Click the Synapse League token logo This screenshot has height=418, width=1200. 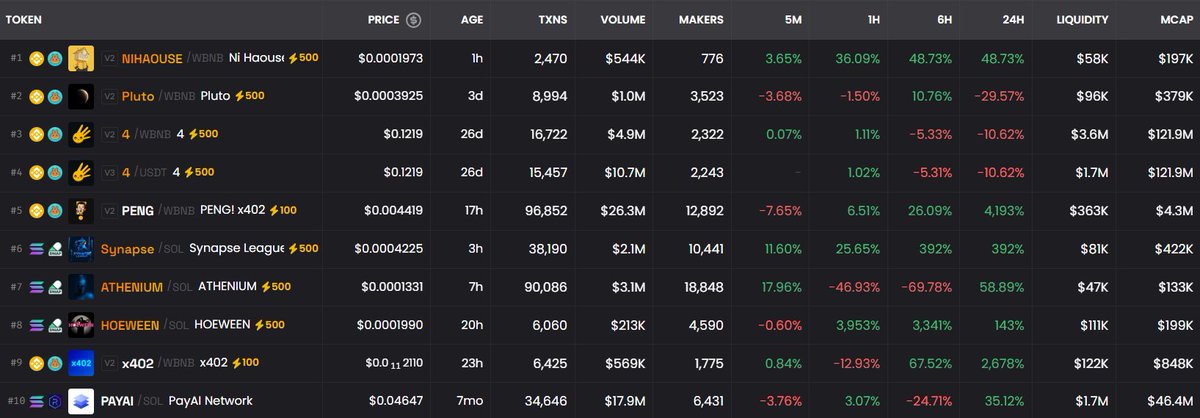pyautogui.click(x=82, y=249)
